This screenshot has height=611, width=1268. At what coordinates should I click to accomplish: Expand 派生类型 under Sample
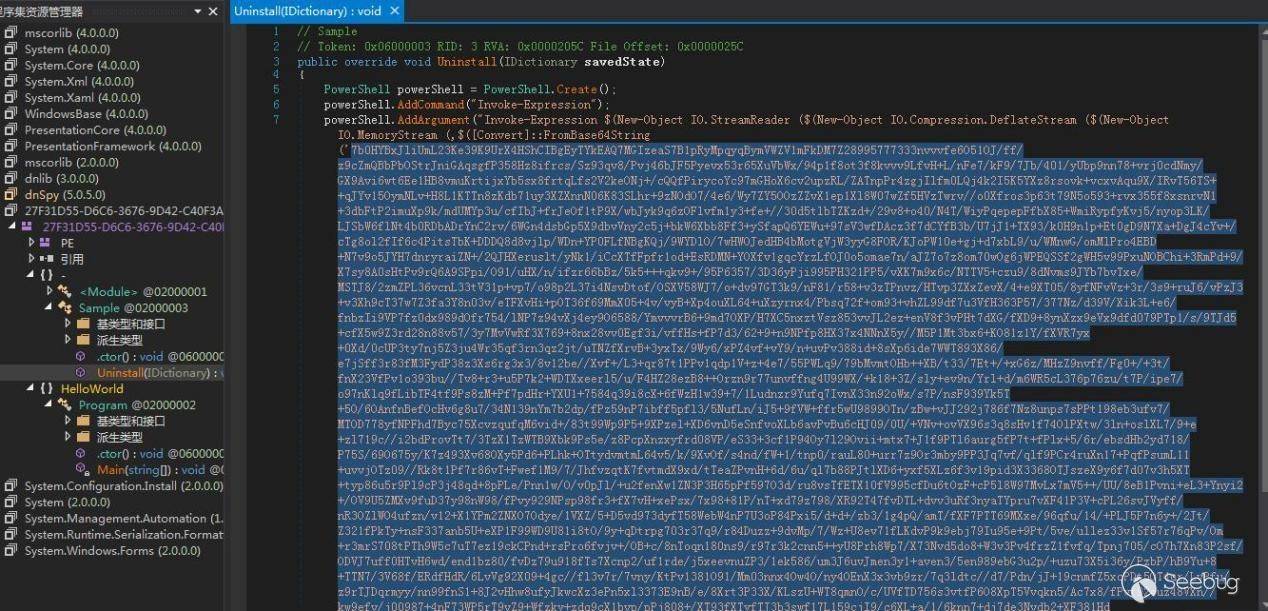66,340
